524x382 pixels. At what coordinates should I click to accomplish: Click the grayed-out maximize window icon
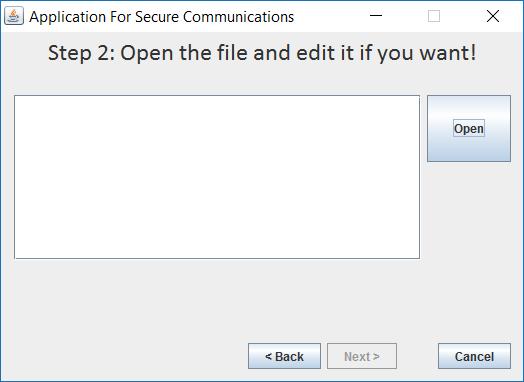click(x=434, y=16)
